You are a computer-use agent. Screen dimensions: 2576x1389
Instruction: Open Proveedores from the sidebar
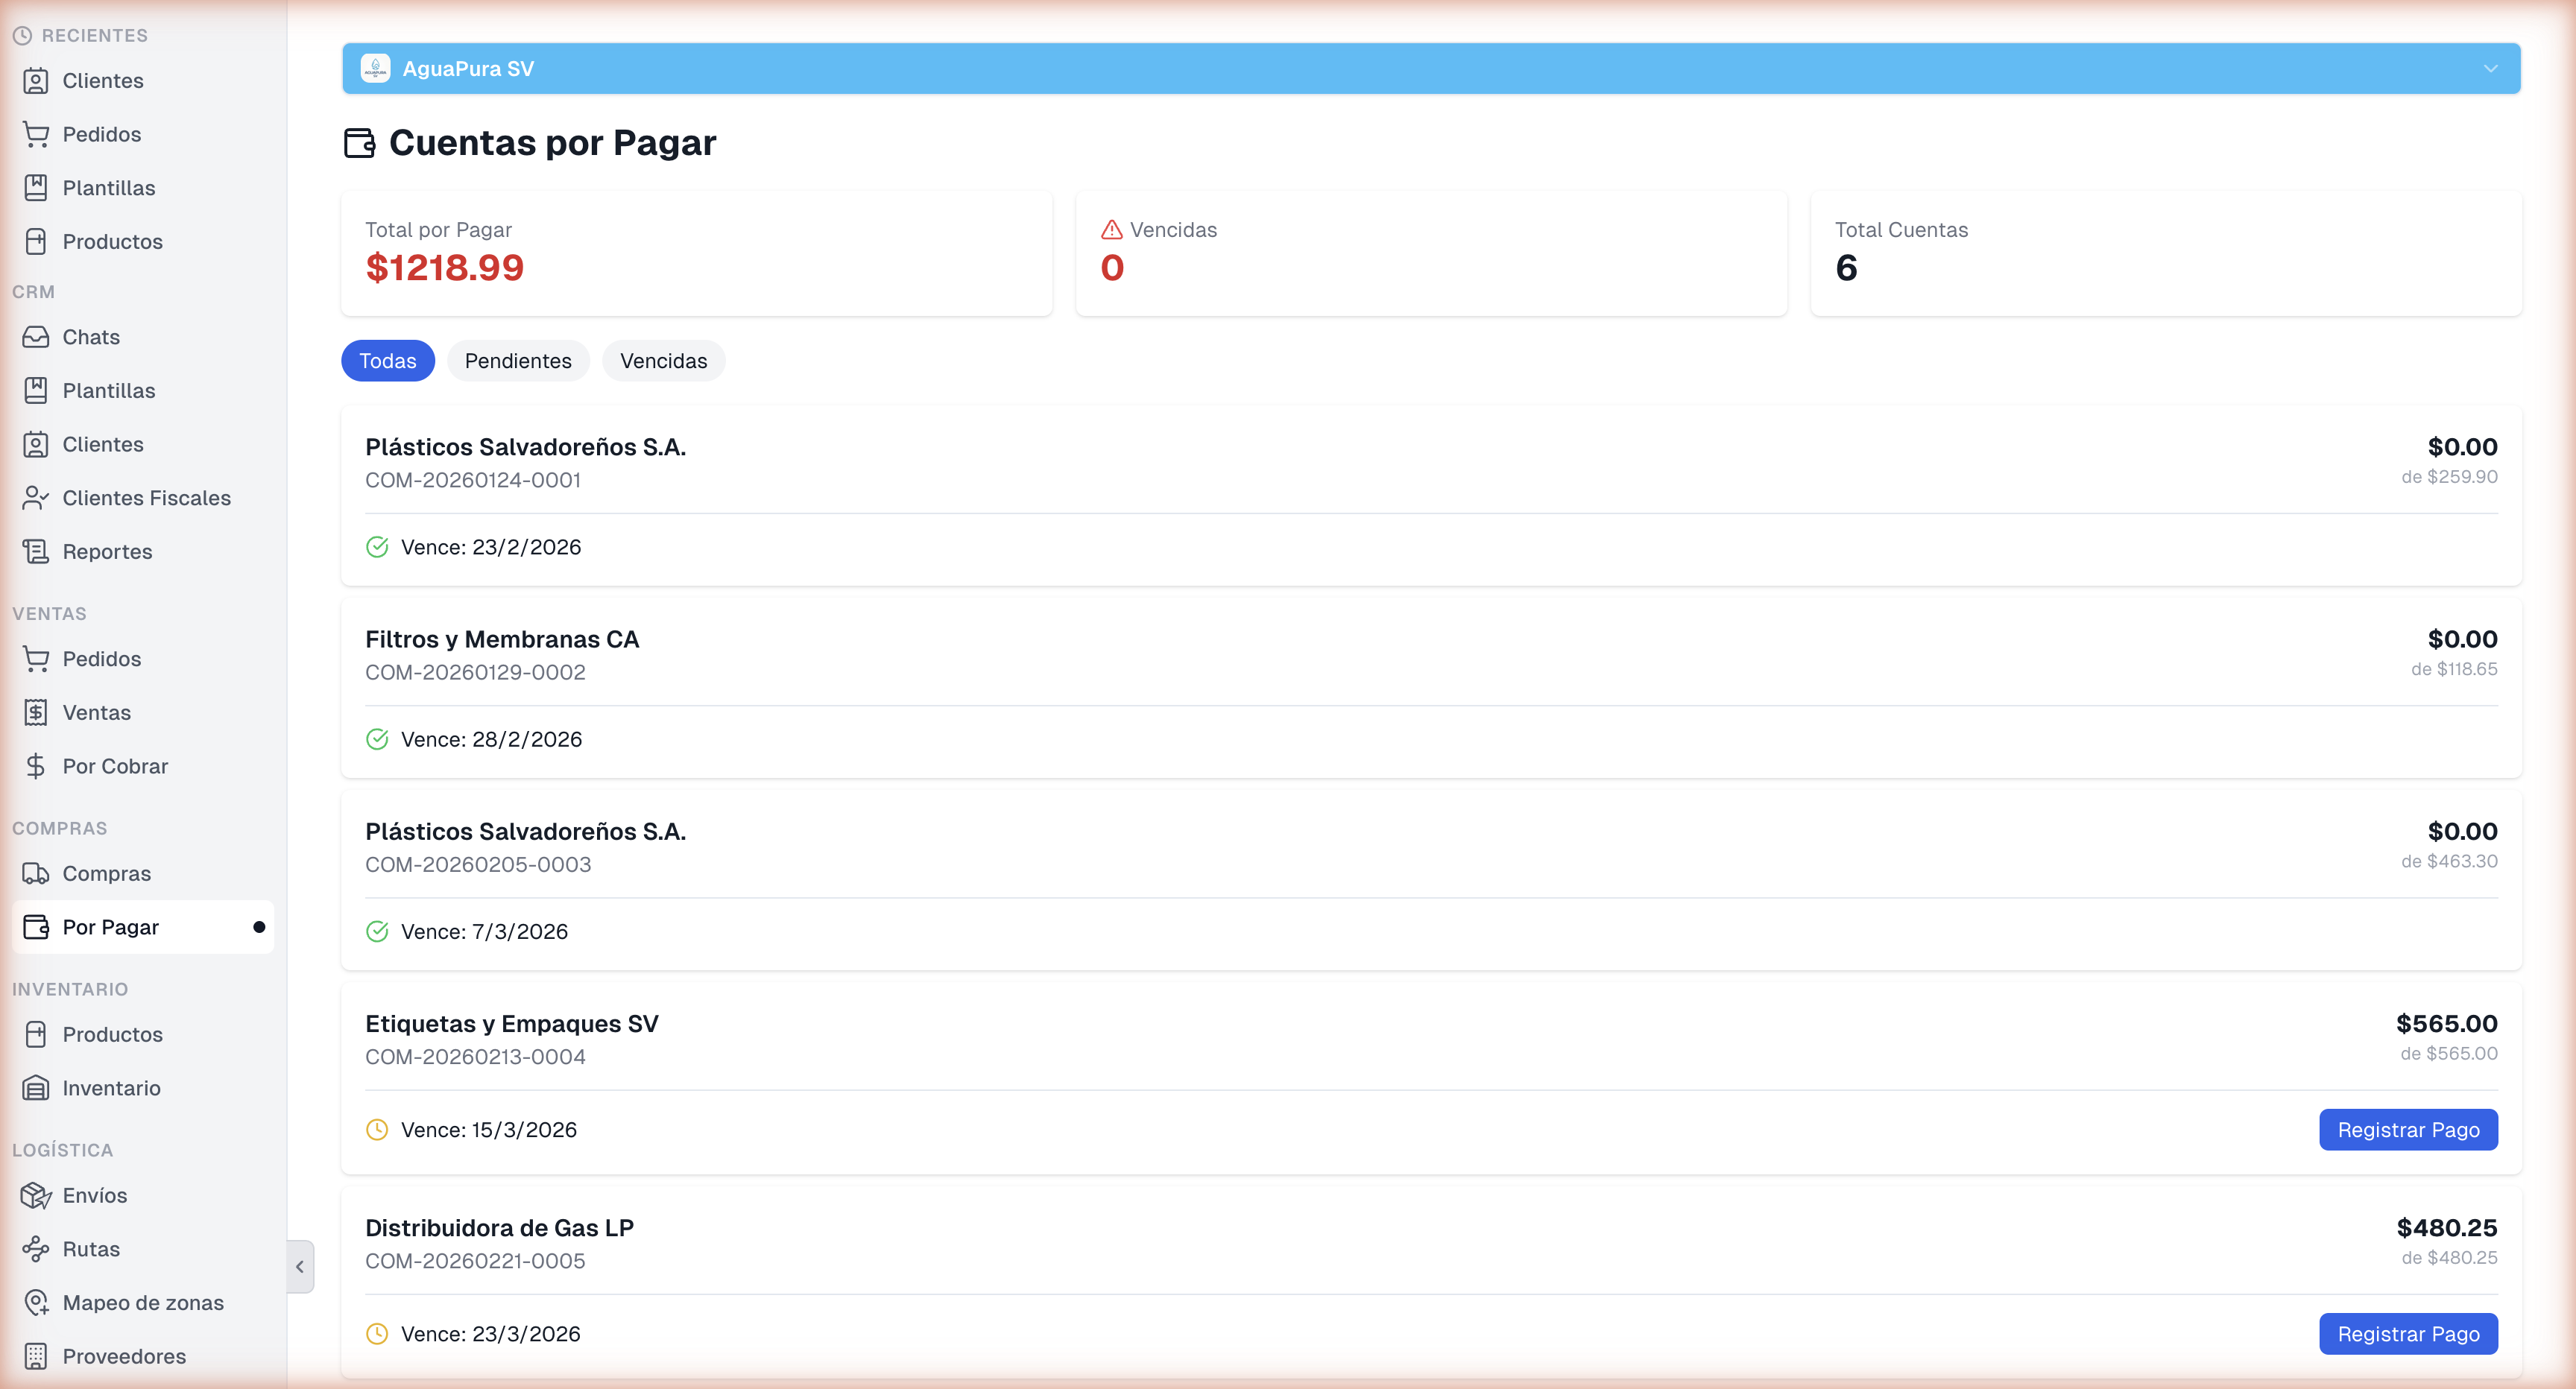pyautogui.click(x=124, y=1356)
